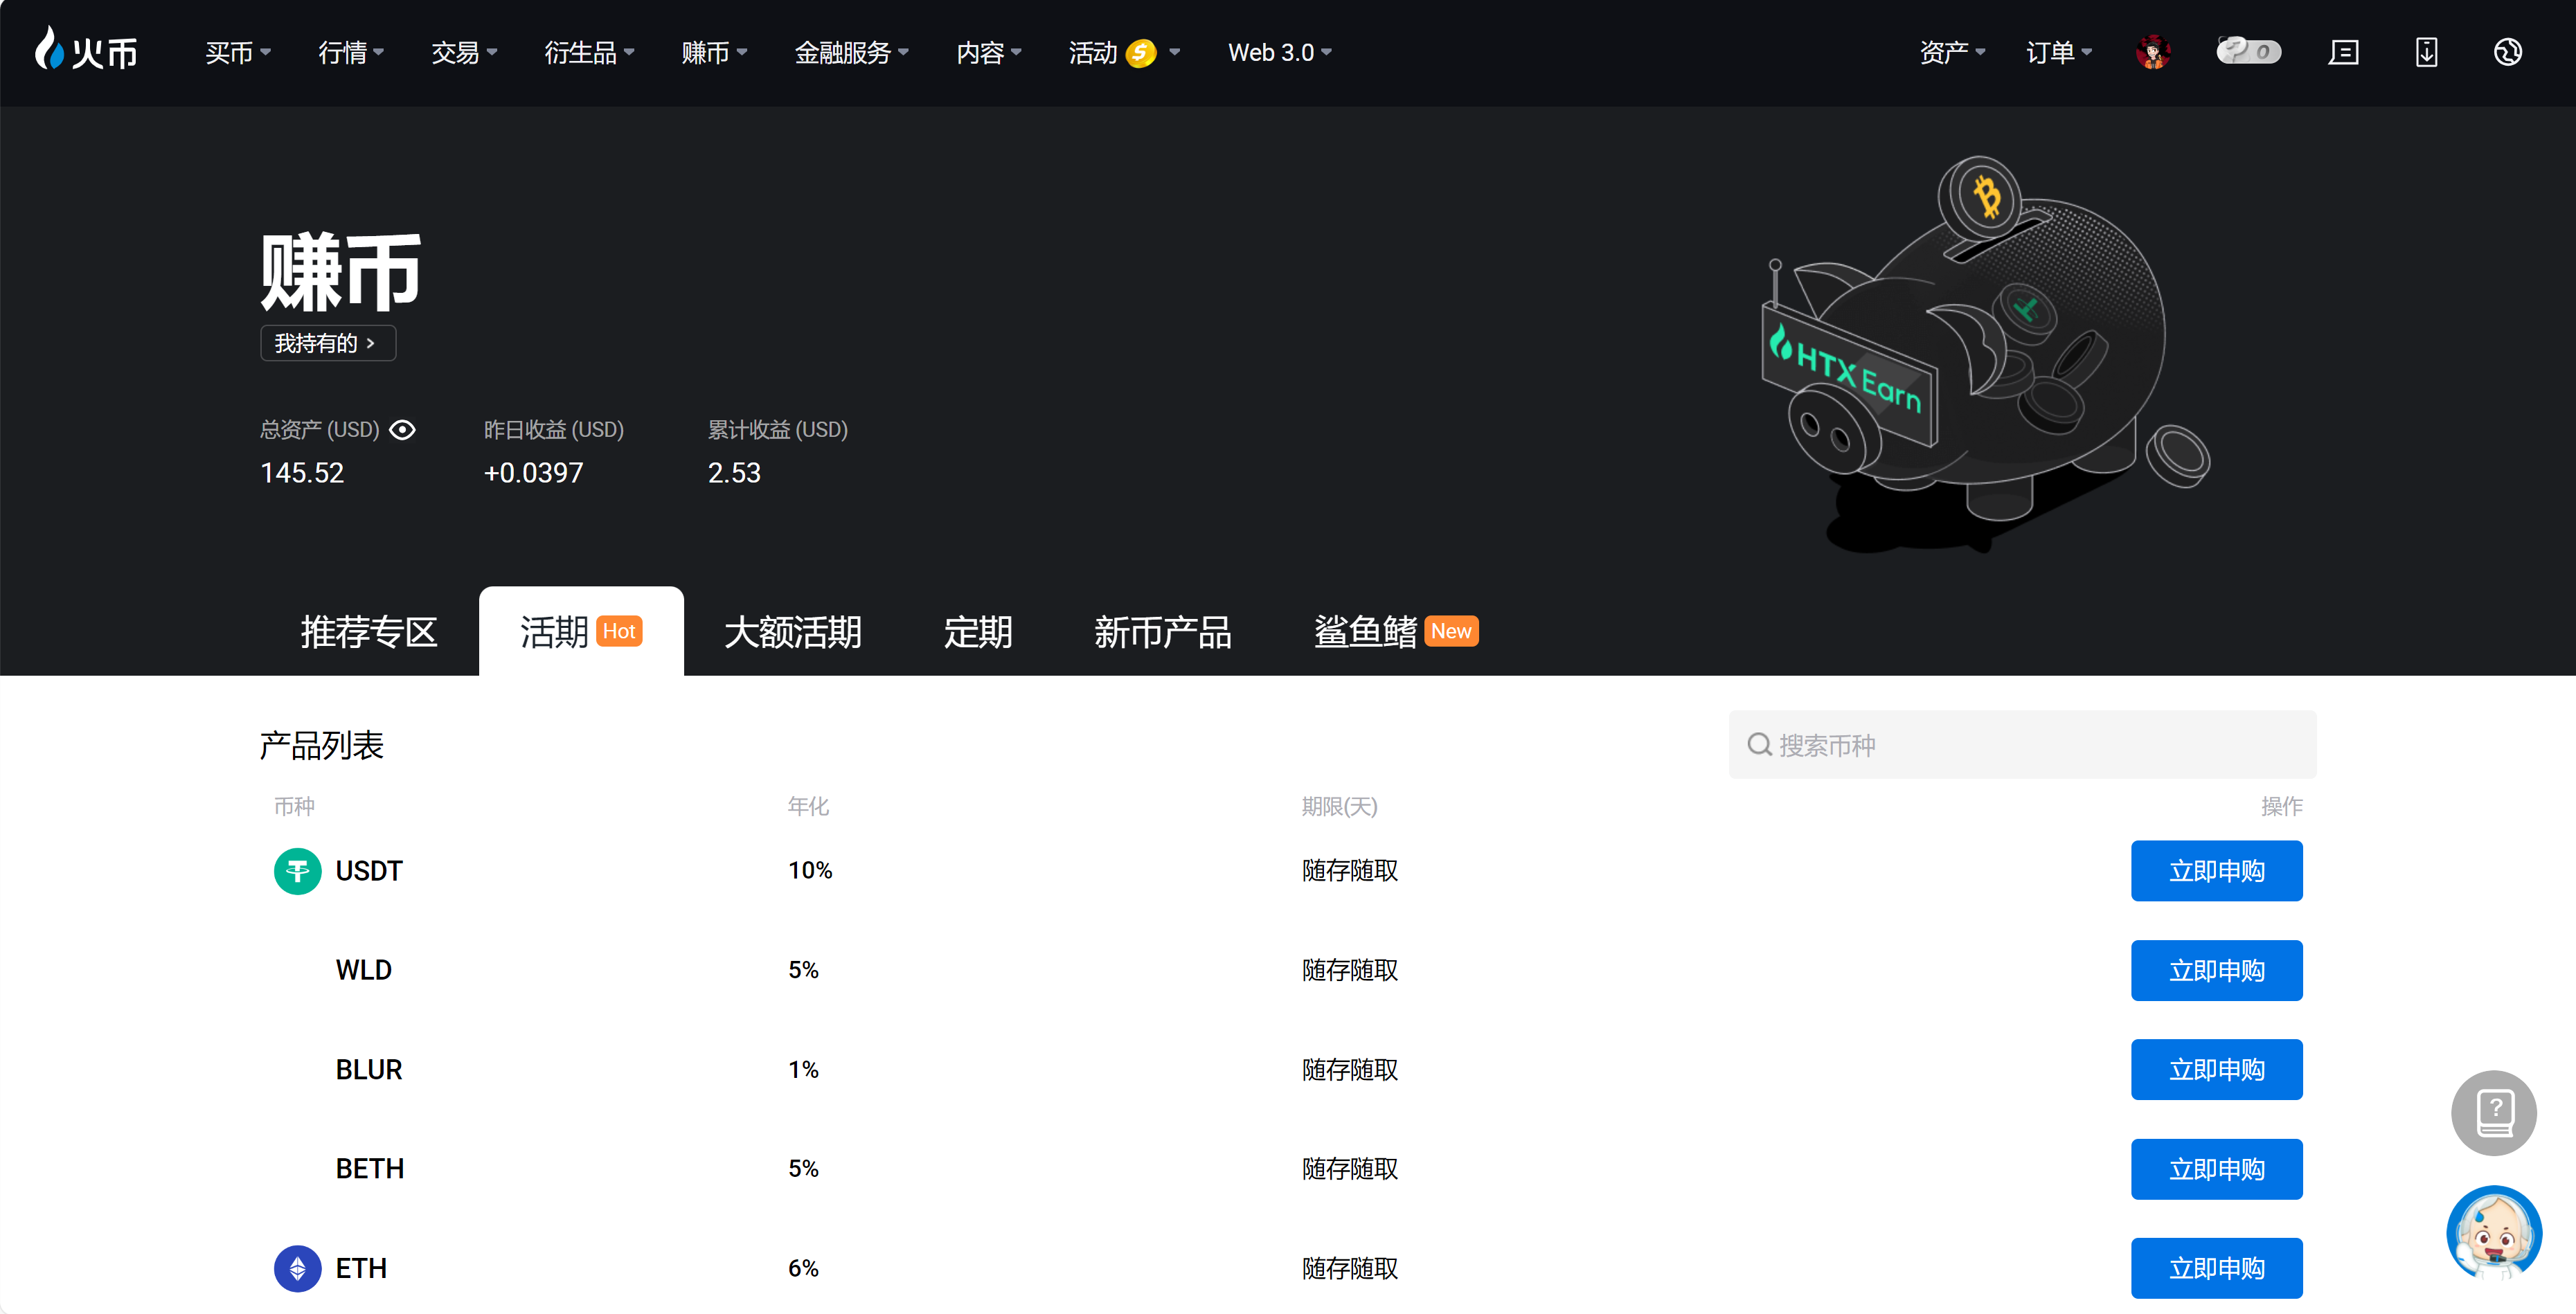
Task: Click 立即申购 for BLUR
Action: coord(2216,1070)
